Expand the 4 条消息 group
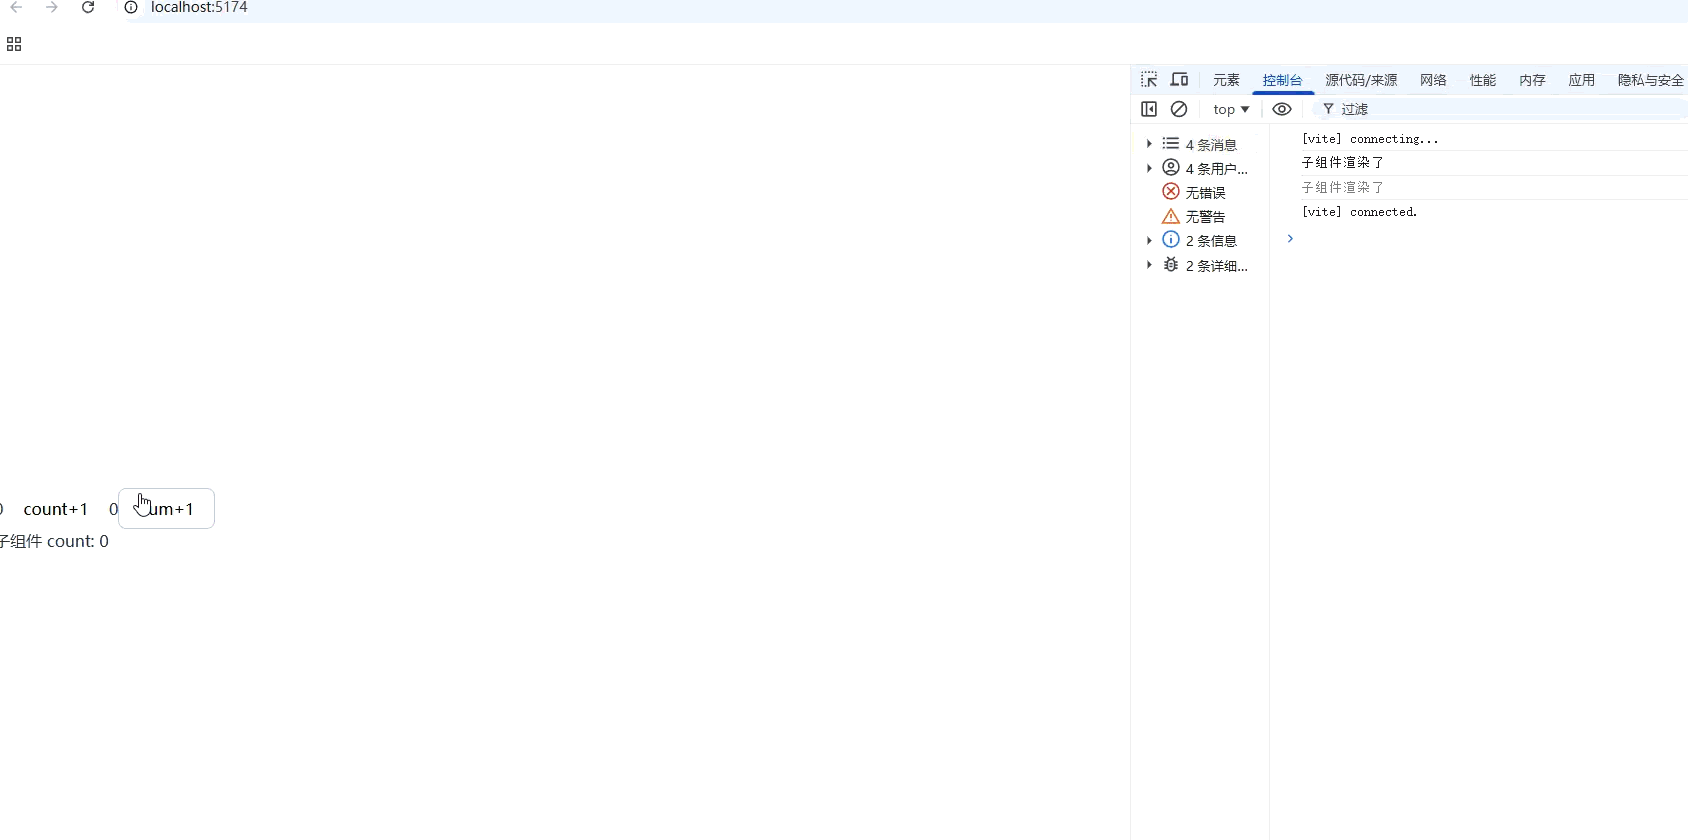This screenshot has width=1688, height=840. (x=1149, y=144)
